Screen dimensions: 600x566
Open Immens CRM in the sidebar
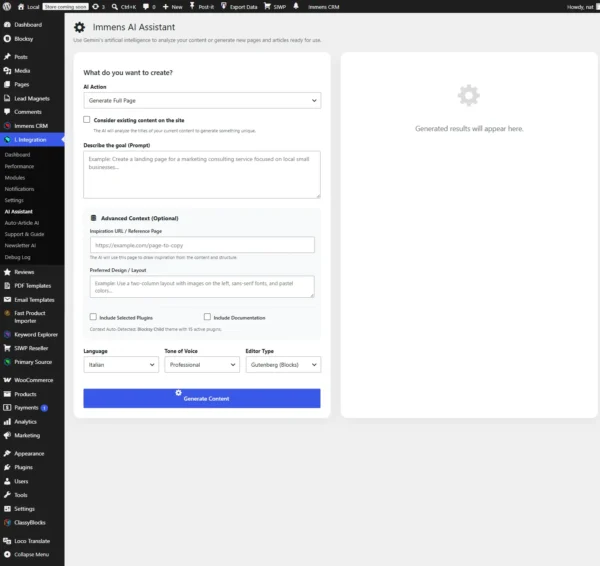(32, 126)
